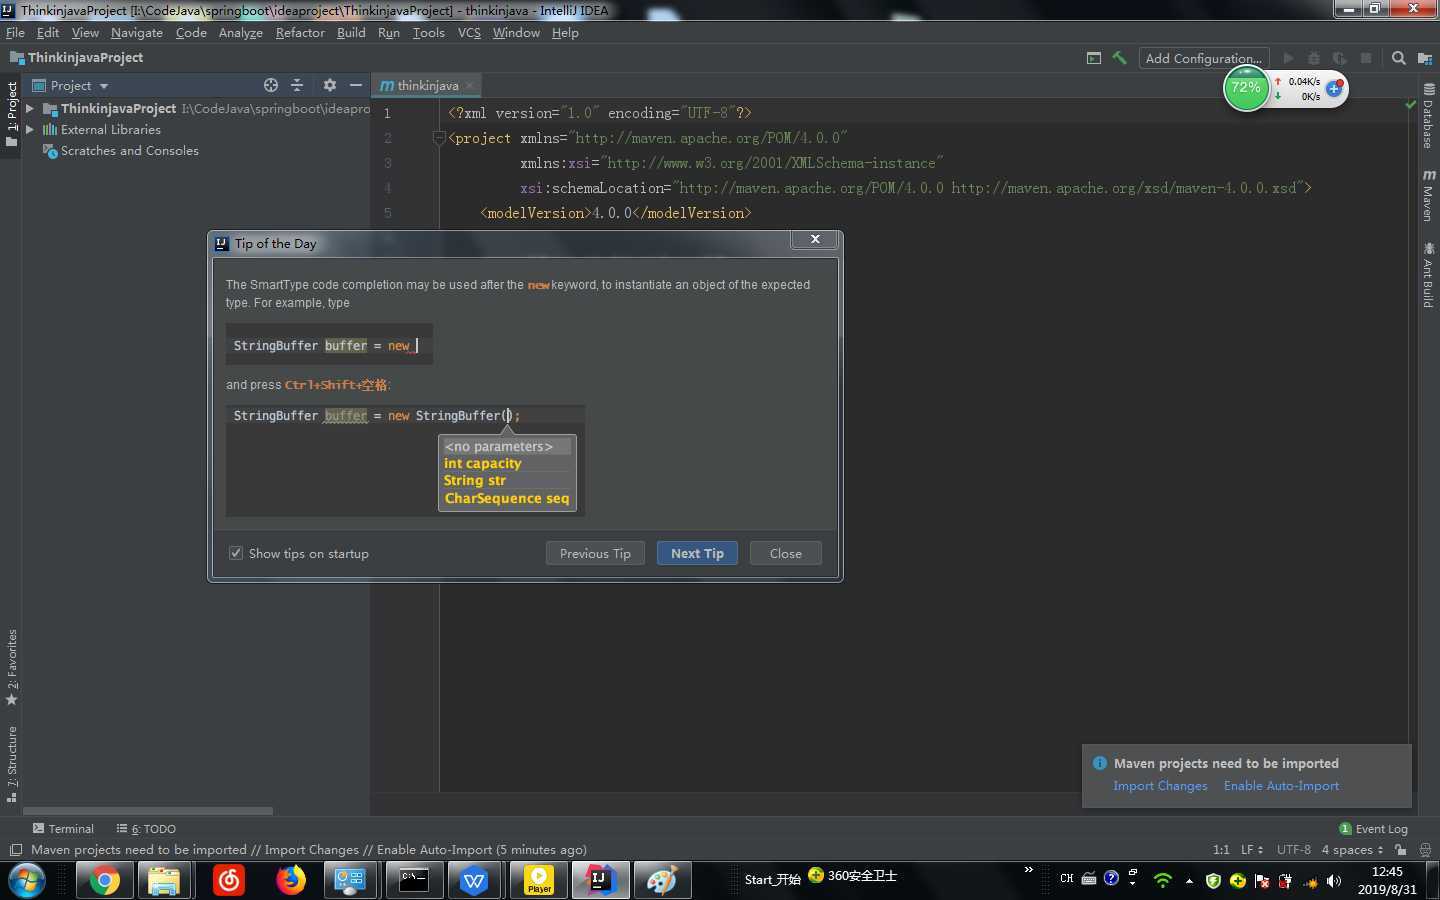Image resolution: width=1440 pixels, height=900 pixels.
Task: Open the Command Prompt taskbar icon
Action: tap(414, 880)
